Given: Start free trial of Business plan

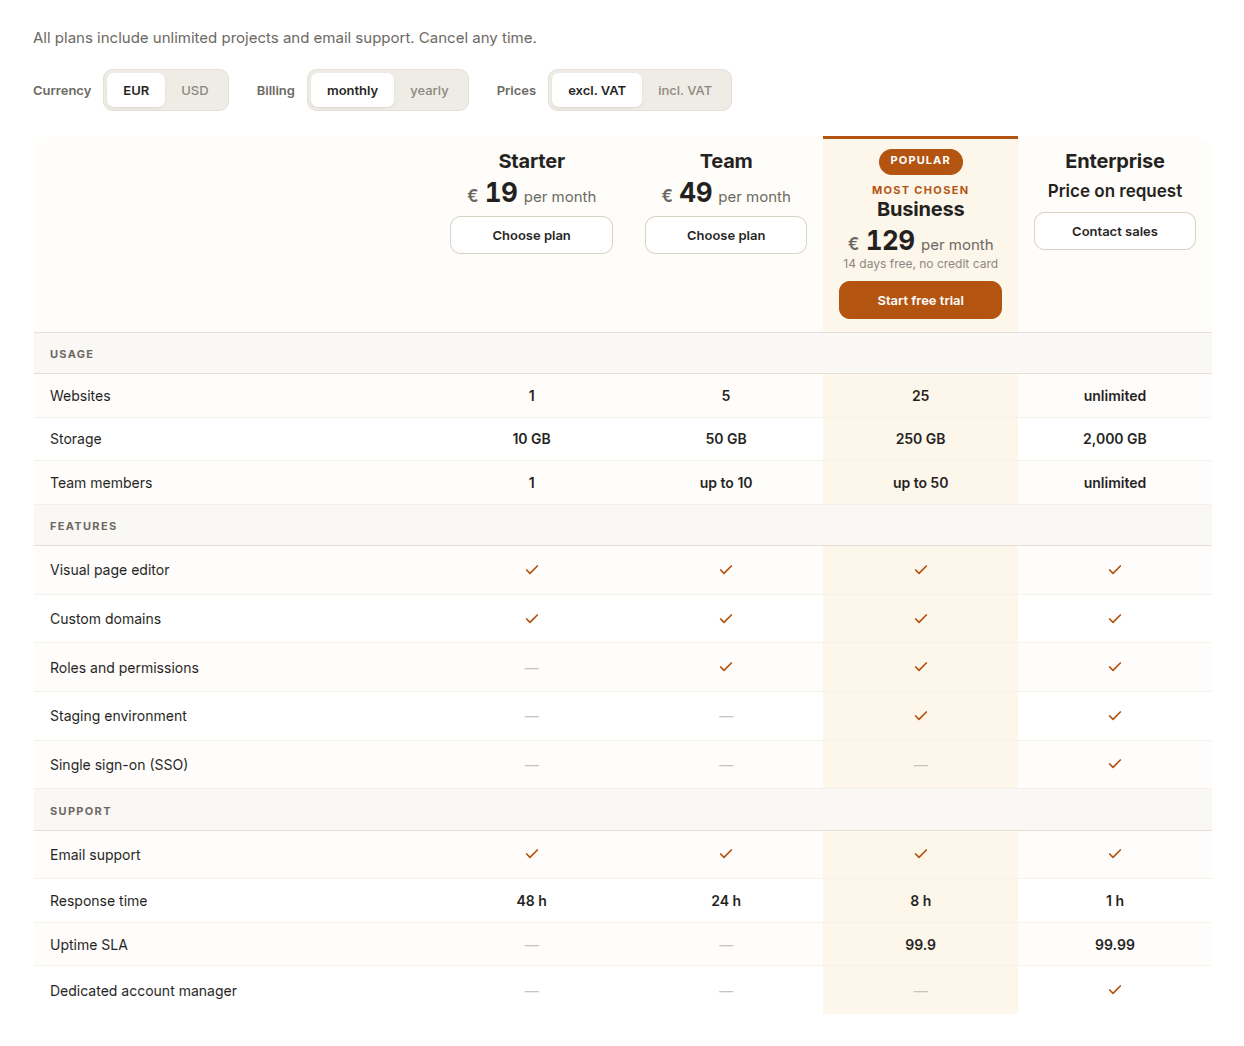Looking at the screenshot, I should 920,300.
